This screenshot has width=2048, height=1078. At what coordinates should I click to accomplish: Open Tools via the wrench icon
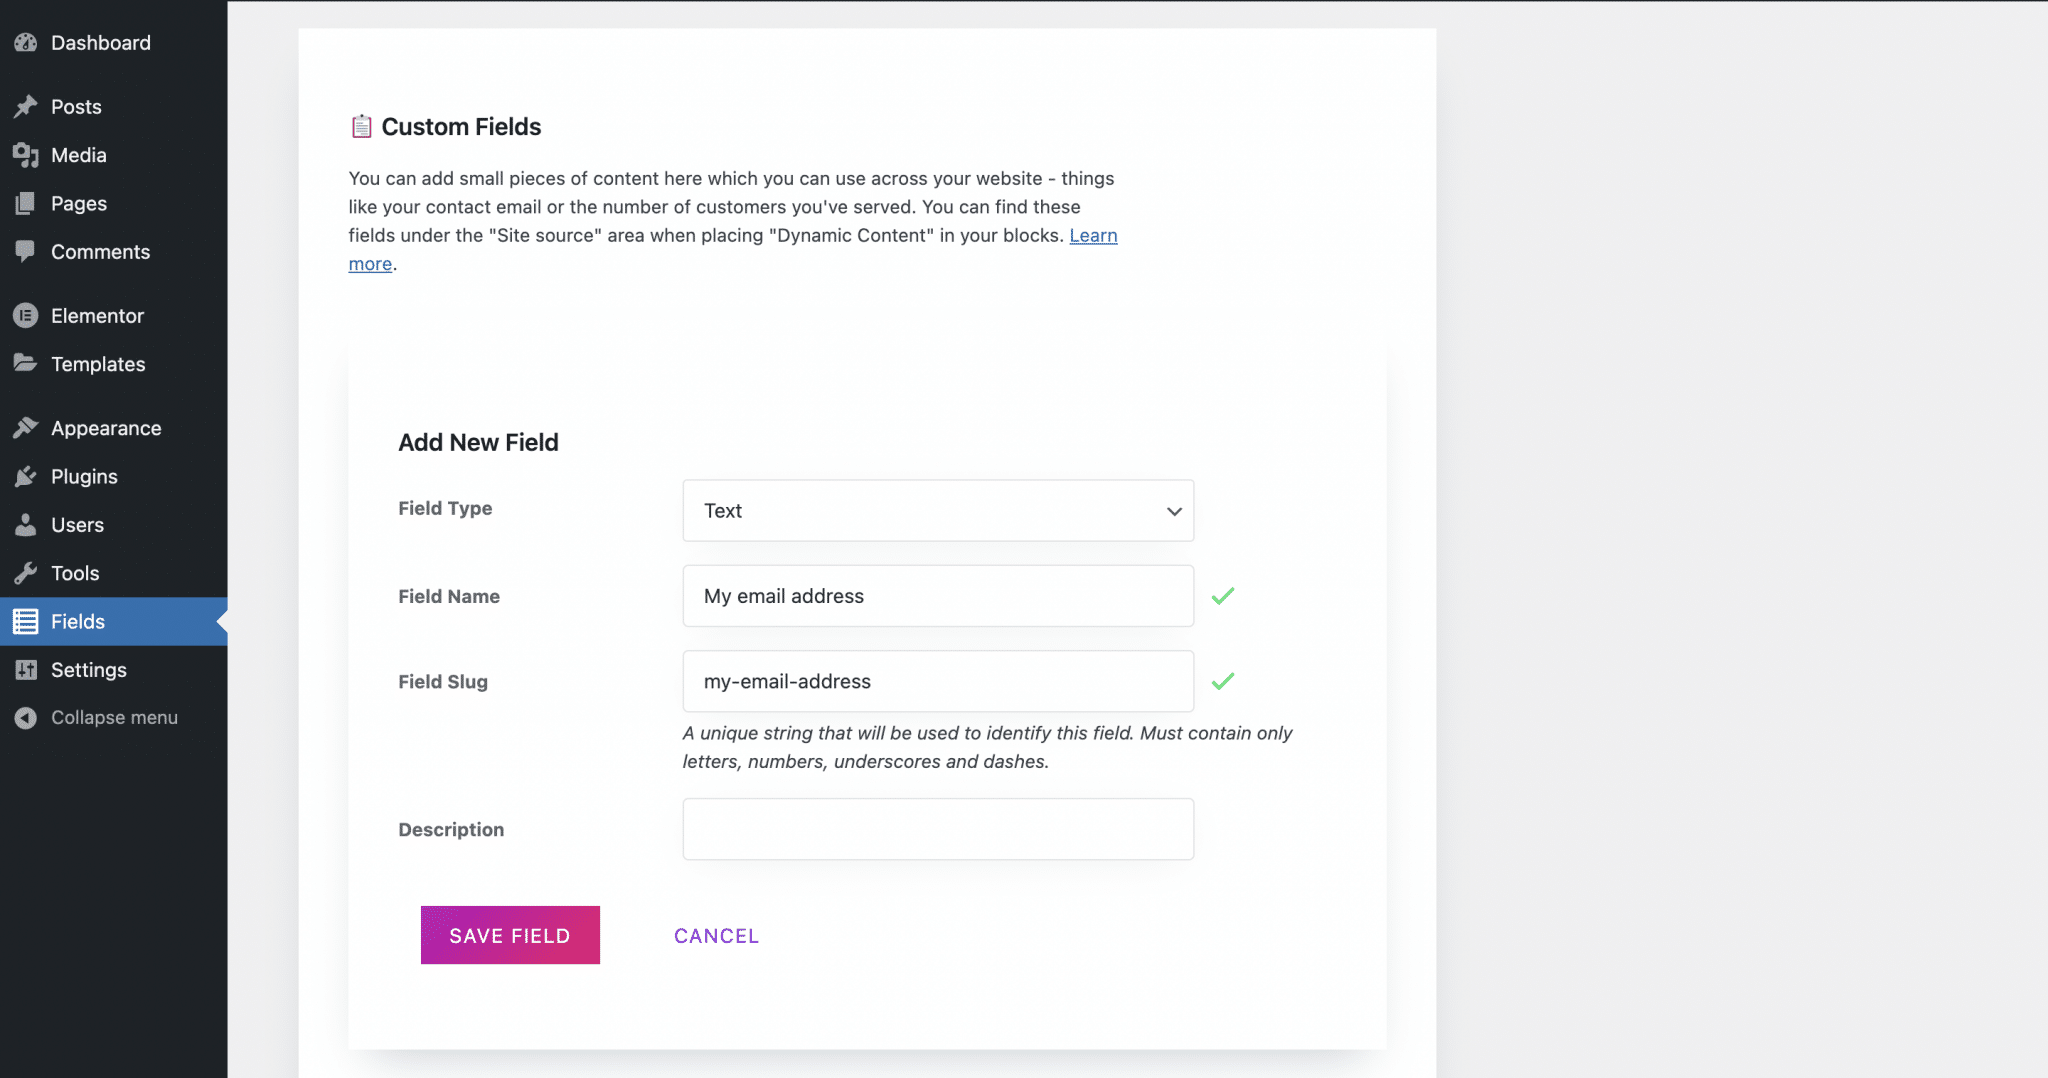click(x=25, y=572)
